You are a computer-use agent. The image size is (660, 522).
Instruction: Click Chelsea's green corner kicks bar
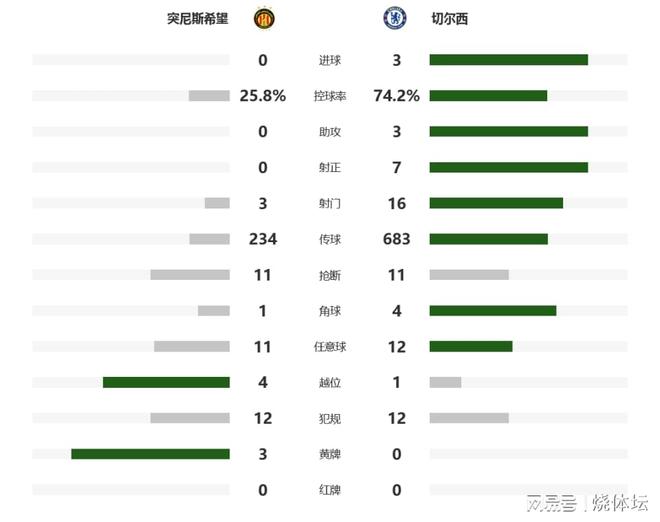pyautogui.click(x=492, y=311)
